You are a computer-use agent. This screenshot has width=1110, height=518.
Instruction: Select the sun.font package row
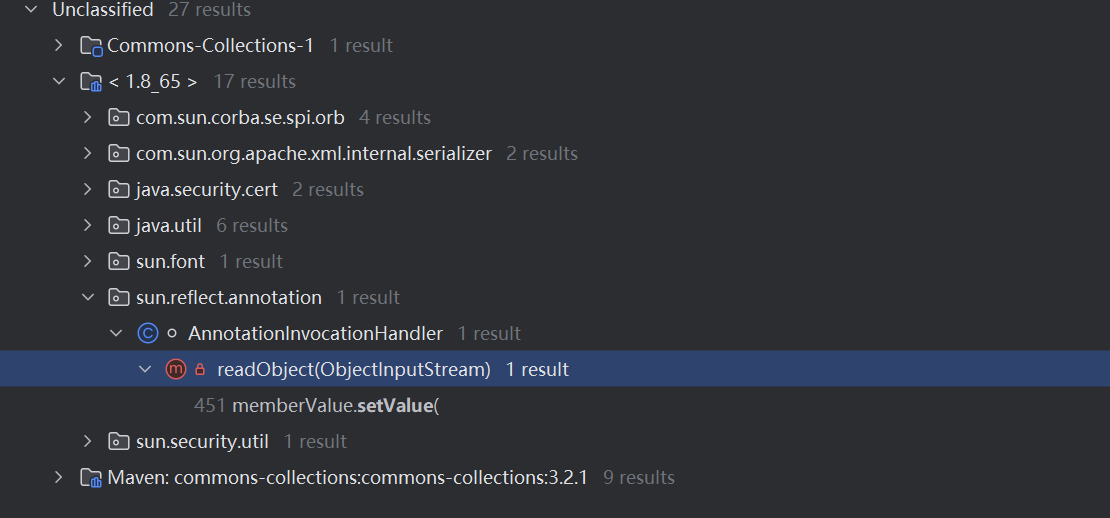(555, 261)
